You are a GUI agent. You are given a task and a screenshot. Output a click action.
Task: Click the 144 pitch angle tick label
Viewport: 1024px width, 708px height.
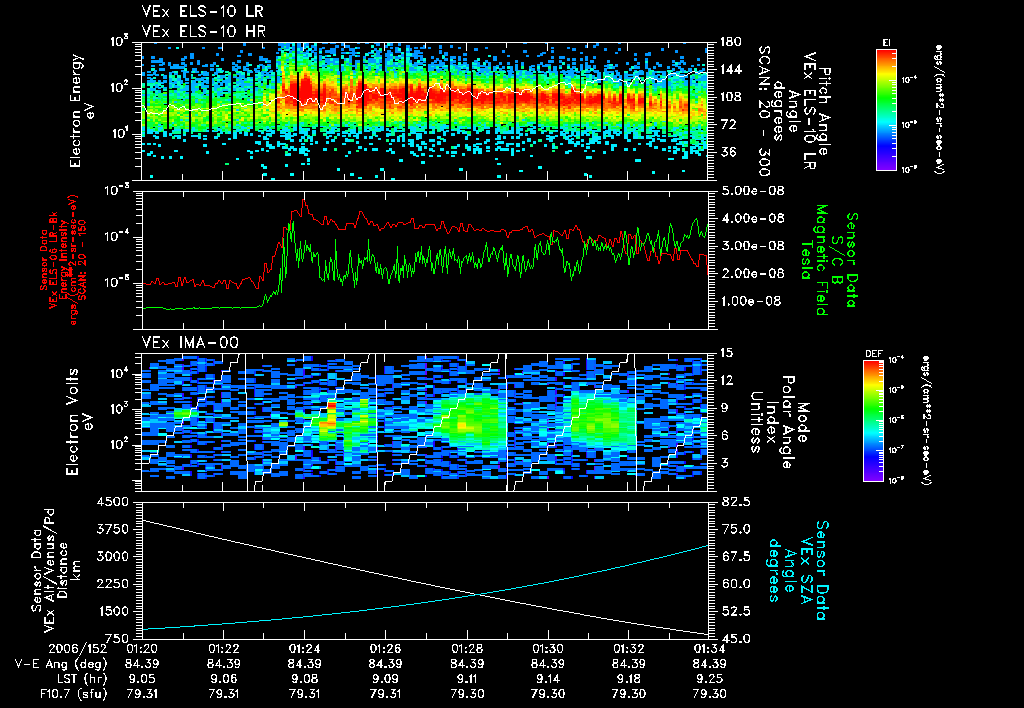[731, 69]
